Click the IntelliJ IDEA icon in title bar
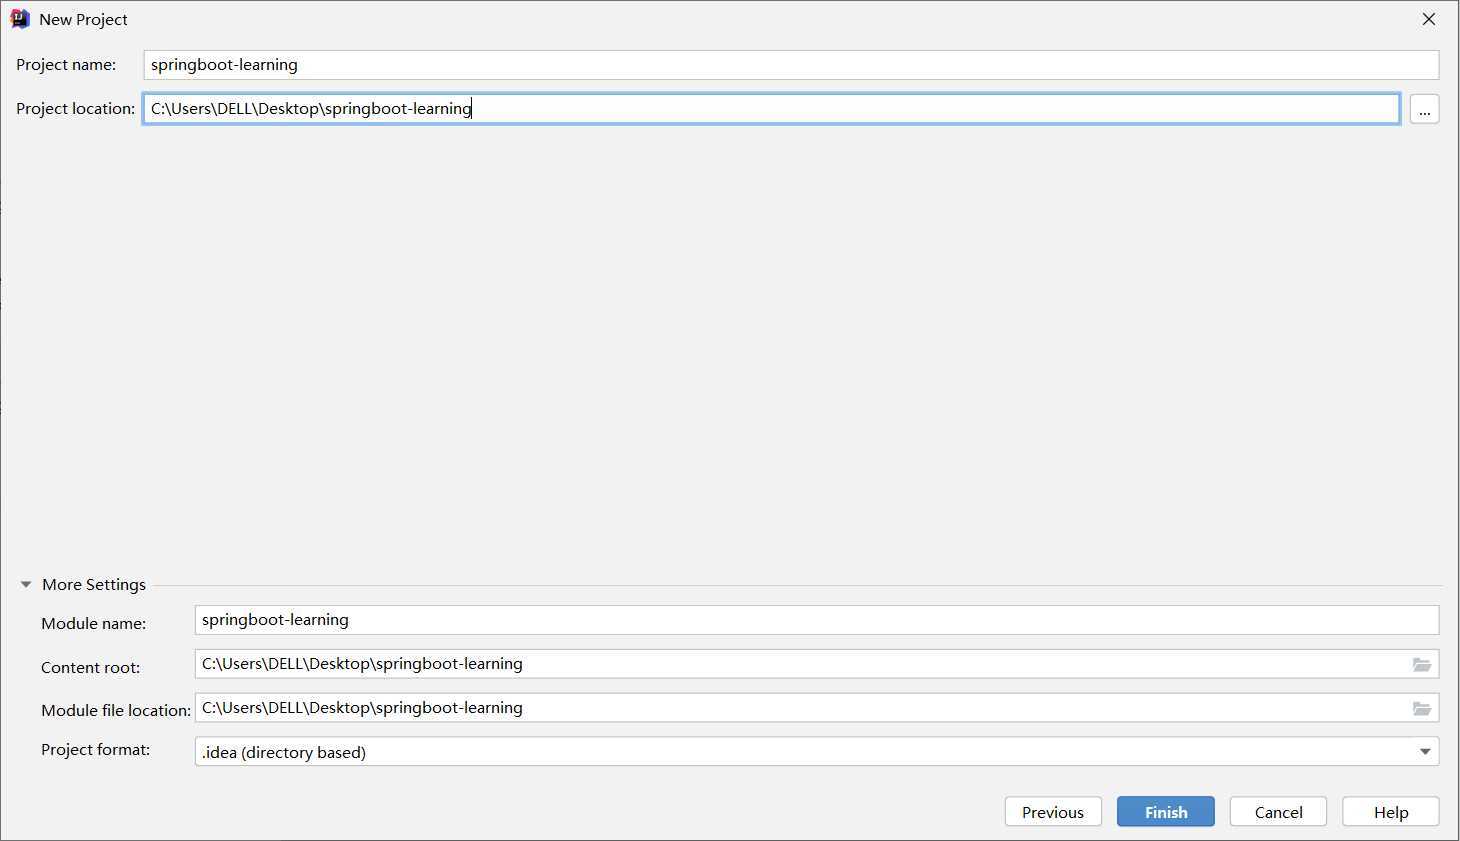Viewport: 1460px width, 841px height. 20,19
